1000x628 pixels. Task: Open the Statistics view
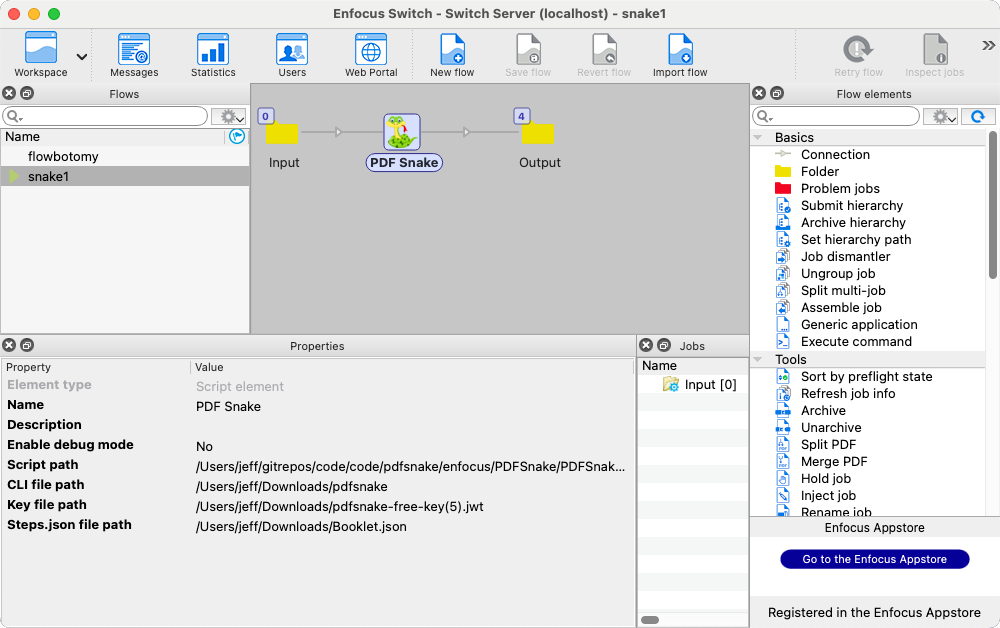click(213, 55)
